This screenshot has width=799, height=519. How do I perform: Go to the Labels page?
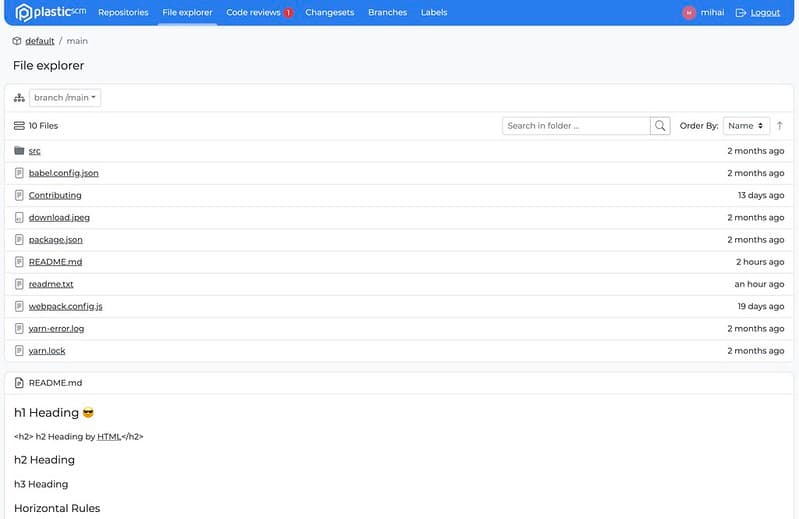click(x=434, y=13)
